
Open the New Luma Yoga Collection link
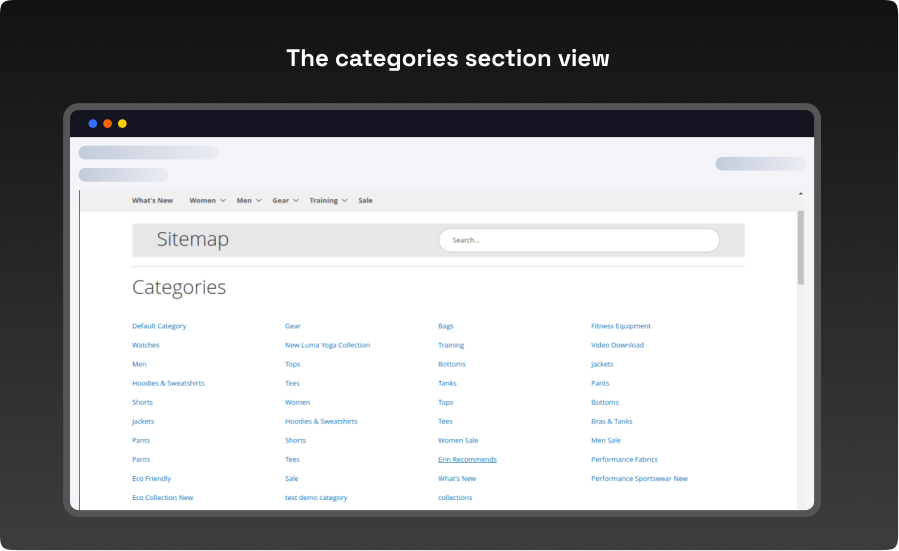[327, 345]
